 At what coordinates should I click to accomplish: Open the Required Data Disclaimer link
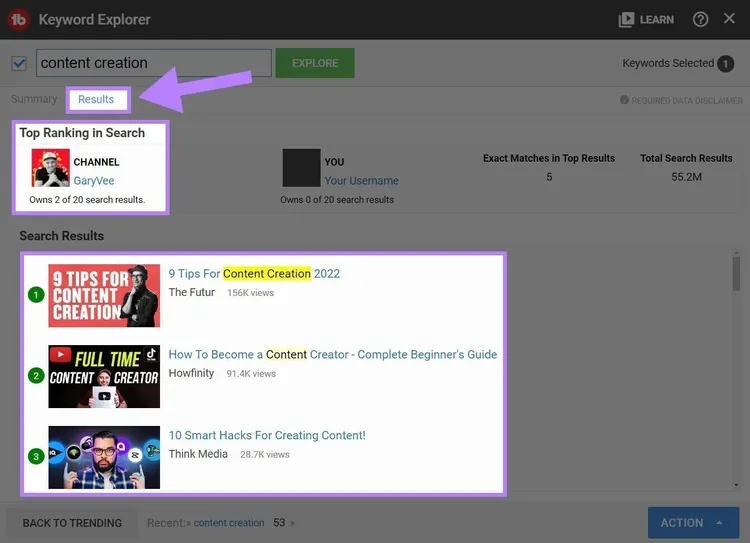pyautogui.click(x=687, y=100)
